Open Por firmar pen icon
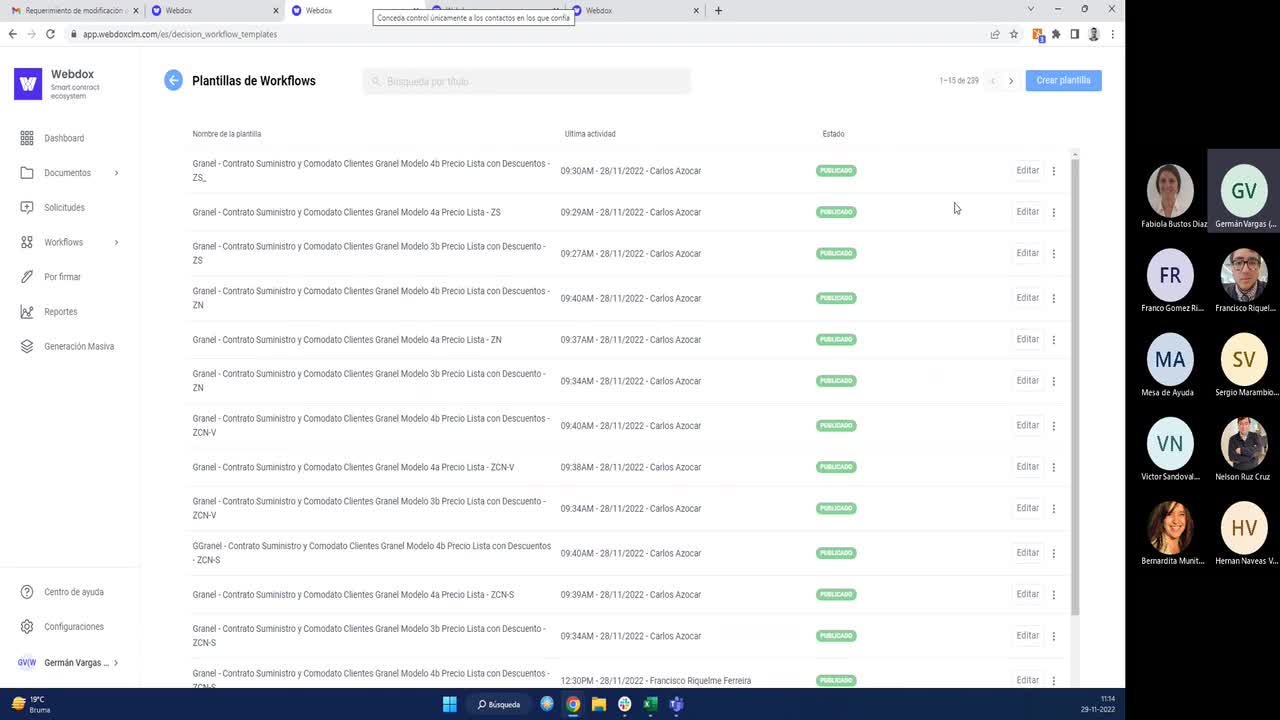This screenshot has height=720, width=1280. tap(27, 277)
